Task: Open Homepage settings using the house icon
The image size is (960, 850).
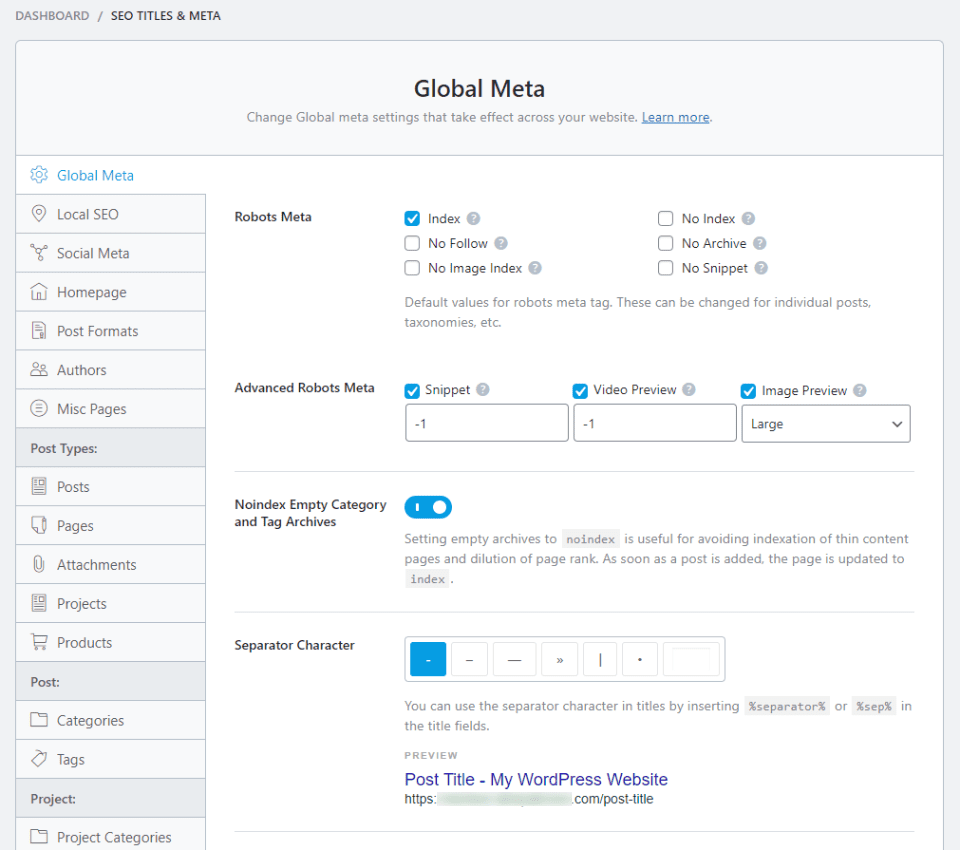Action: pyautogui.click(x=39, y=291)
